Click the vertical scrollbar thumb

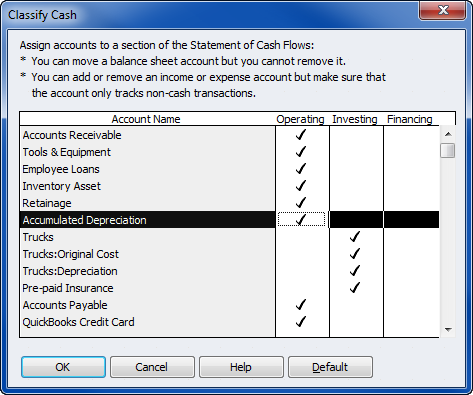point(448,150)
